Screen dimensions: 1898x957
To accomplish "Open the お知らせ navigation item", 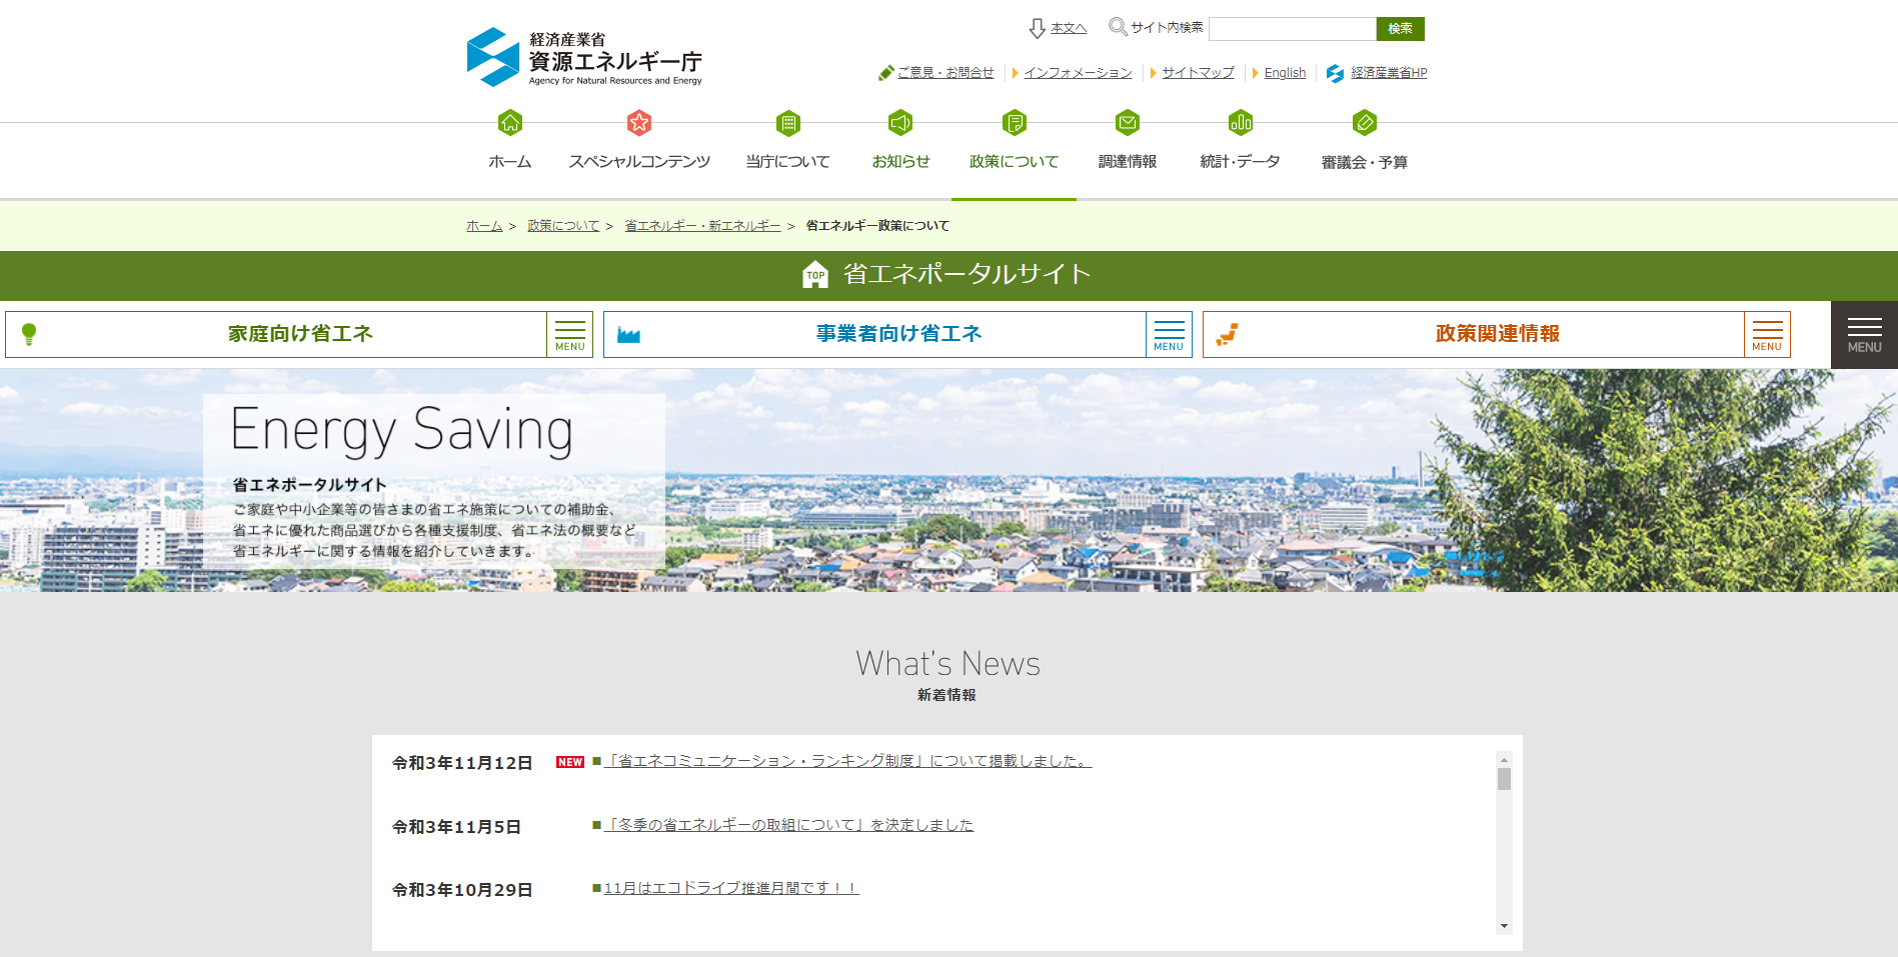I will 901,162.
